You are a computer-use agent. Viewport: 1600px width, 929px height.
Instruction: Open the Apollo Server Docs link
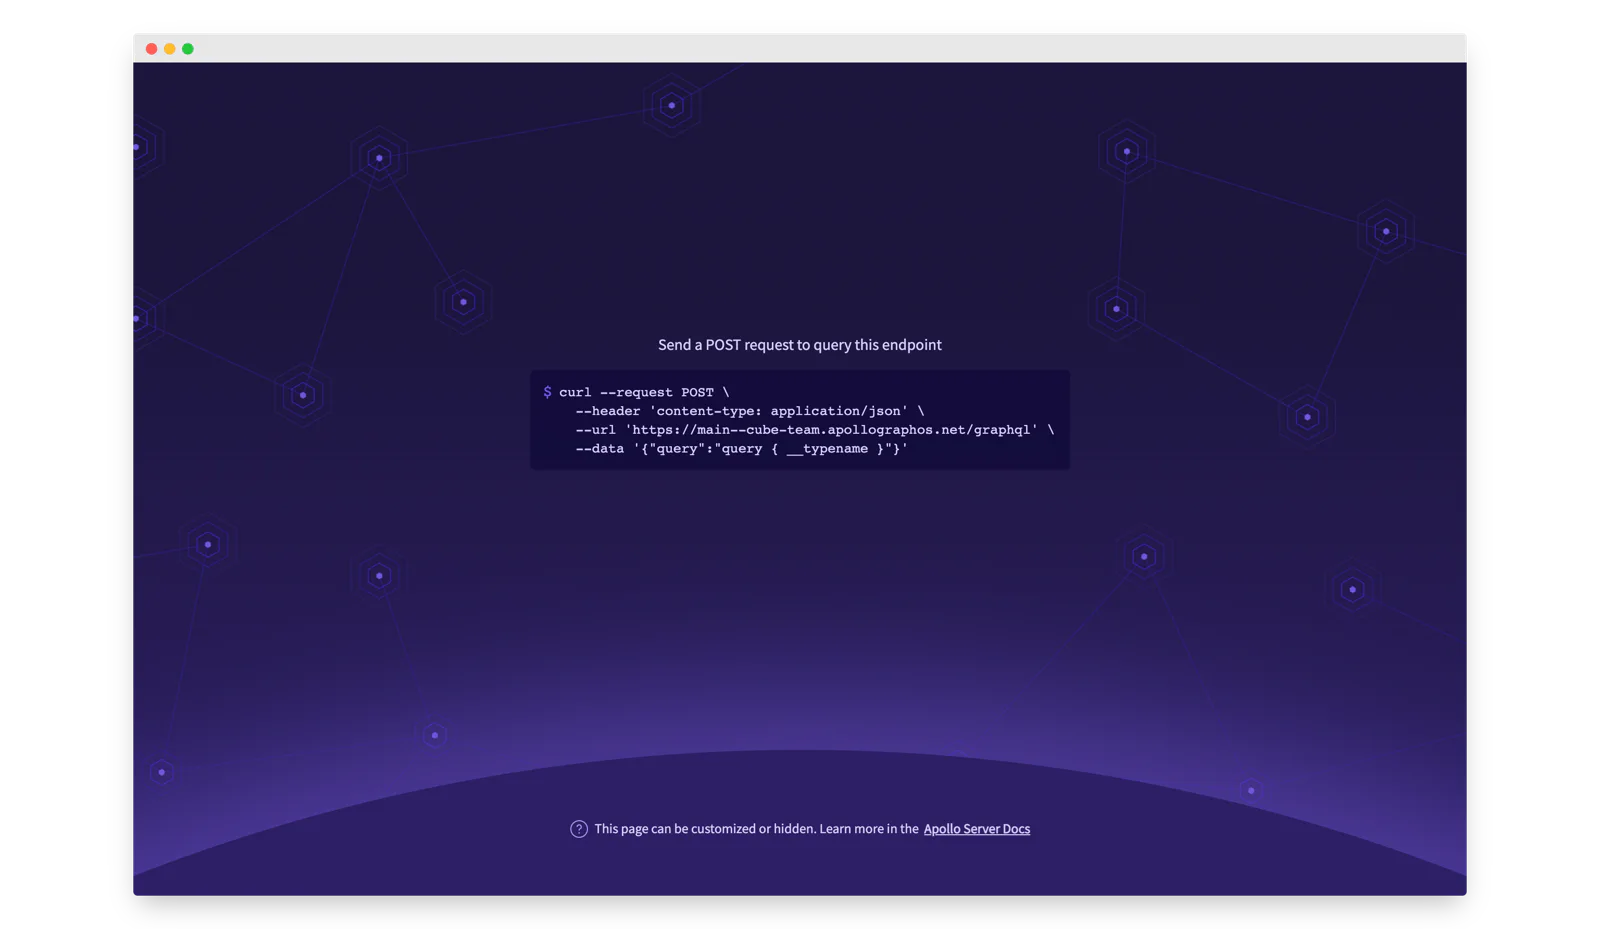click(x=976, y=829)
